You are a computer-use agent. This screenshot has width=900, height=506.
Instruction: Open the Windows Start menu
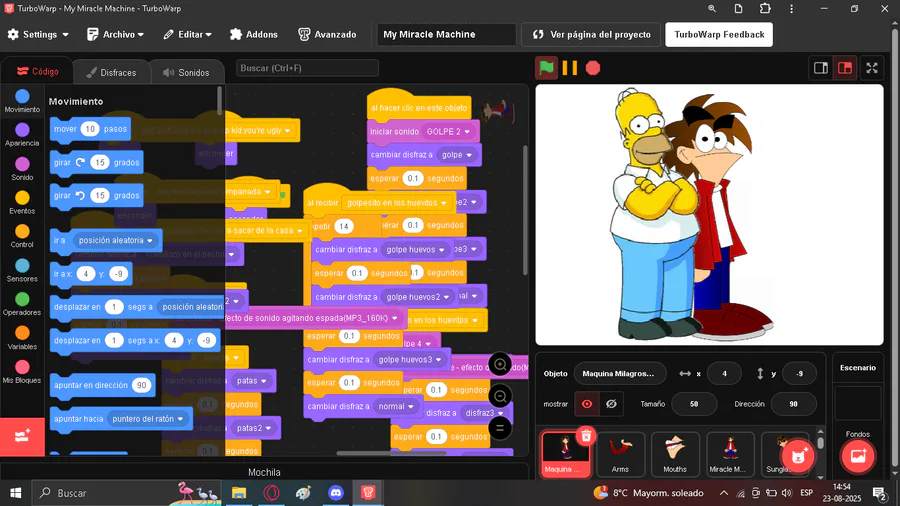tap(15, 493)
